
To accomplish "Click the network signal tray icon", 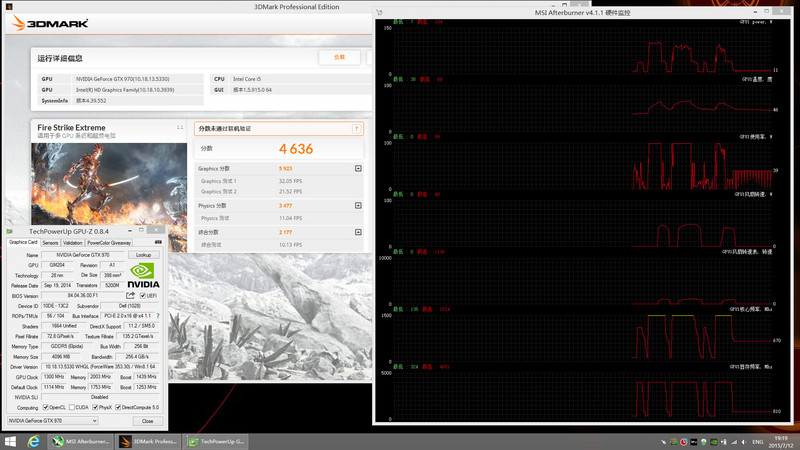I will click(734, 442).
